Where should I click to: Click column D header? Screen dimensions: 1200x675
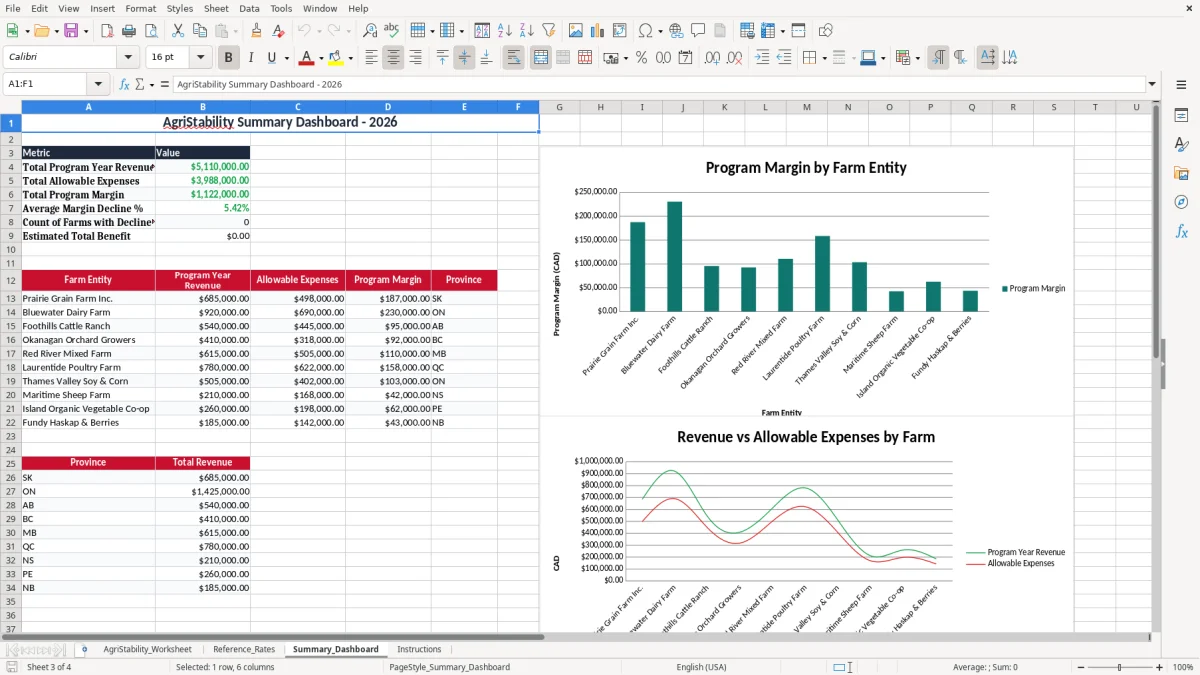388,107
